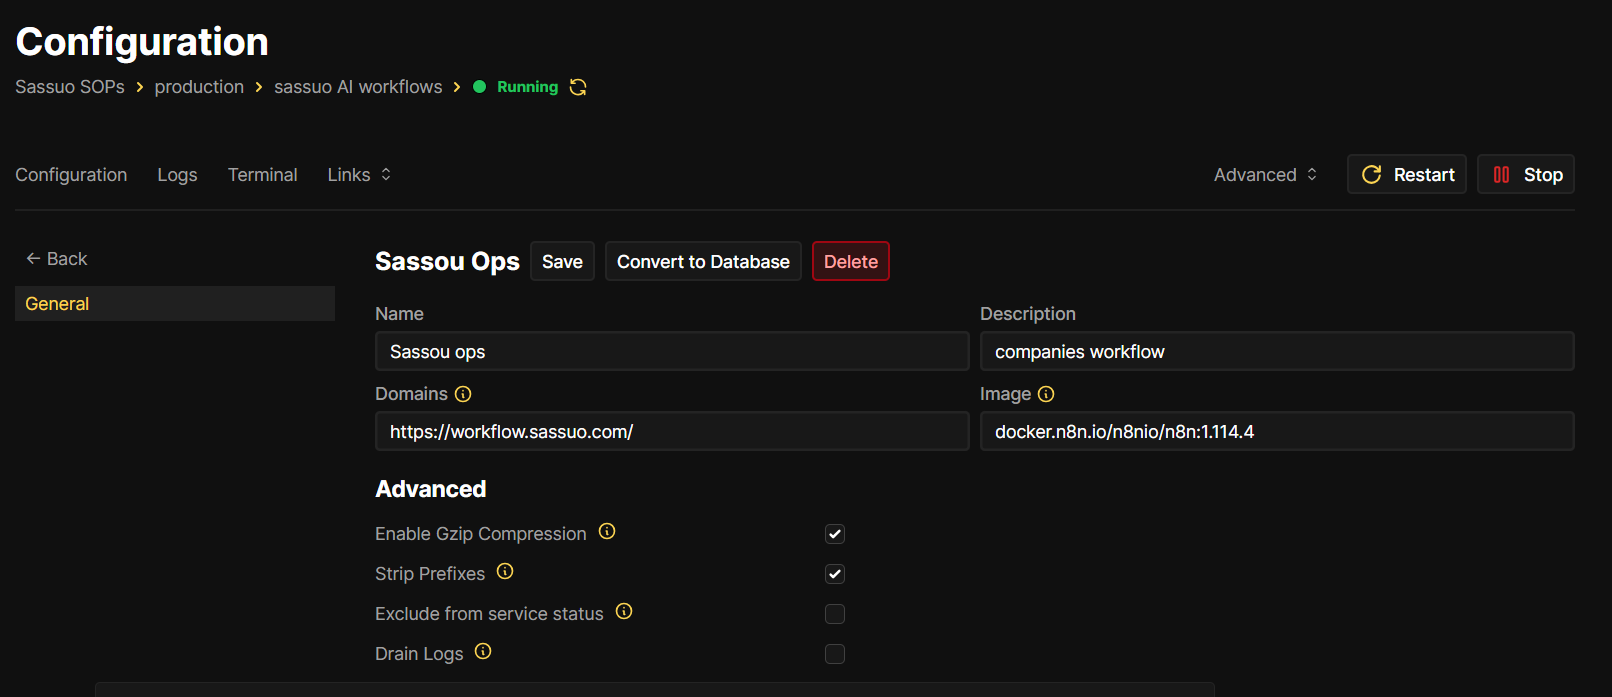Click the Drain Logs info icon

coord(483,652)
